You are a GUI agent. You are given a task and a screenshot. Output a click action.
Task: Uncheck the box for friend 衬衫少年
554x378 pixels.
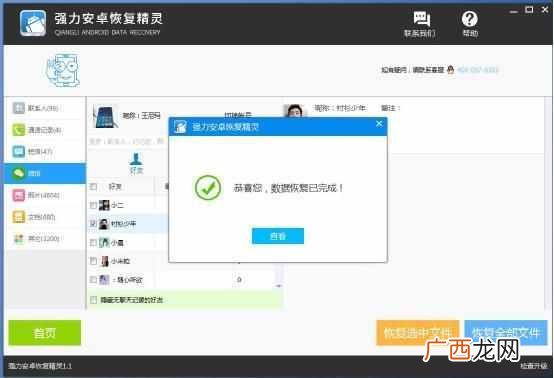[x=93, y=223]
